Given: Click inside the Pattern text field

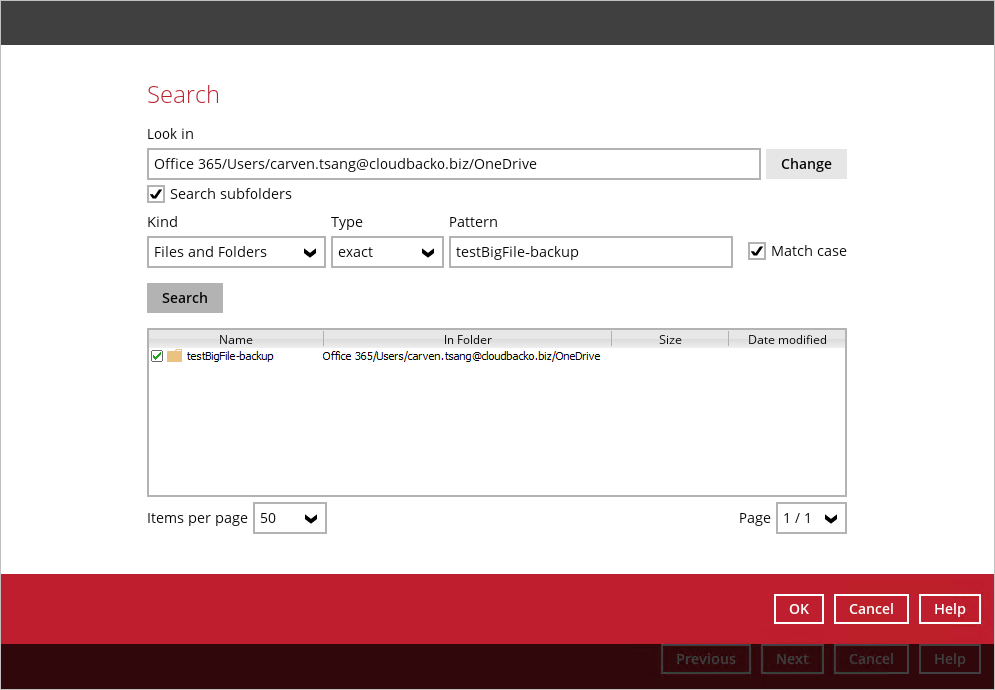Looking at the screenshot, I should pos(590,252).
